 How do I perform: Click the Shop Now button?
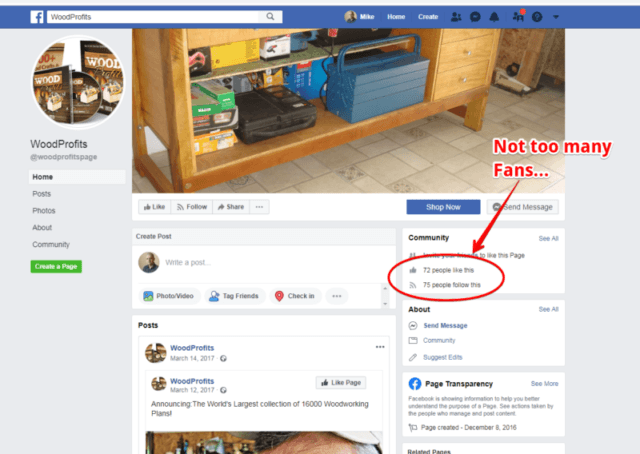pyautogui.click(x=443, y=207)
